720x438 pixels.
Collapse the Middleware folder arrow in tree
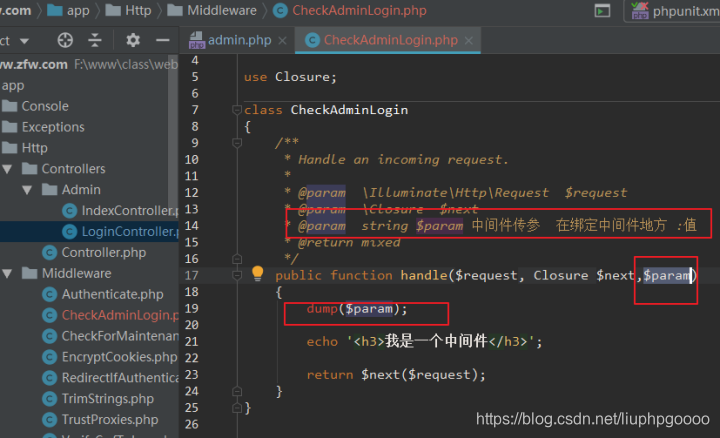pos(7,274)
